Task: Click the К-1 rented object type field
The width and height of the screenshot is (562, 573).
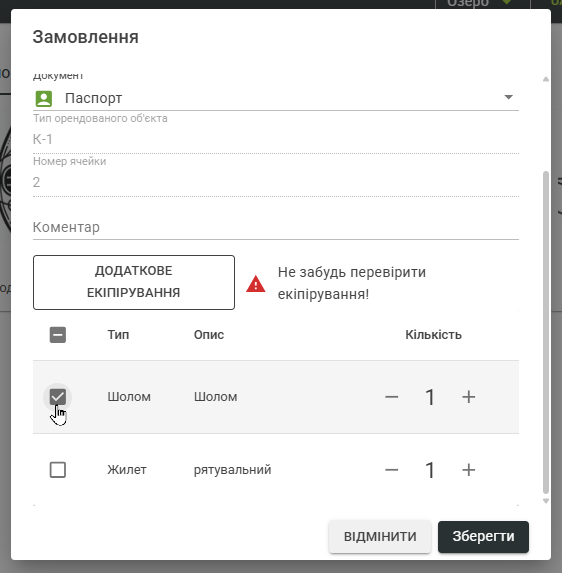Action: point(276,139)
